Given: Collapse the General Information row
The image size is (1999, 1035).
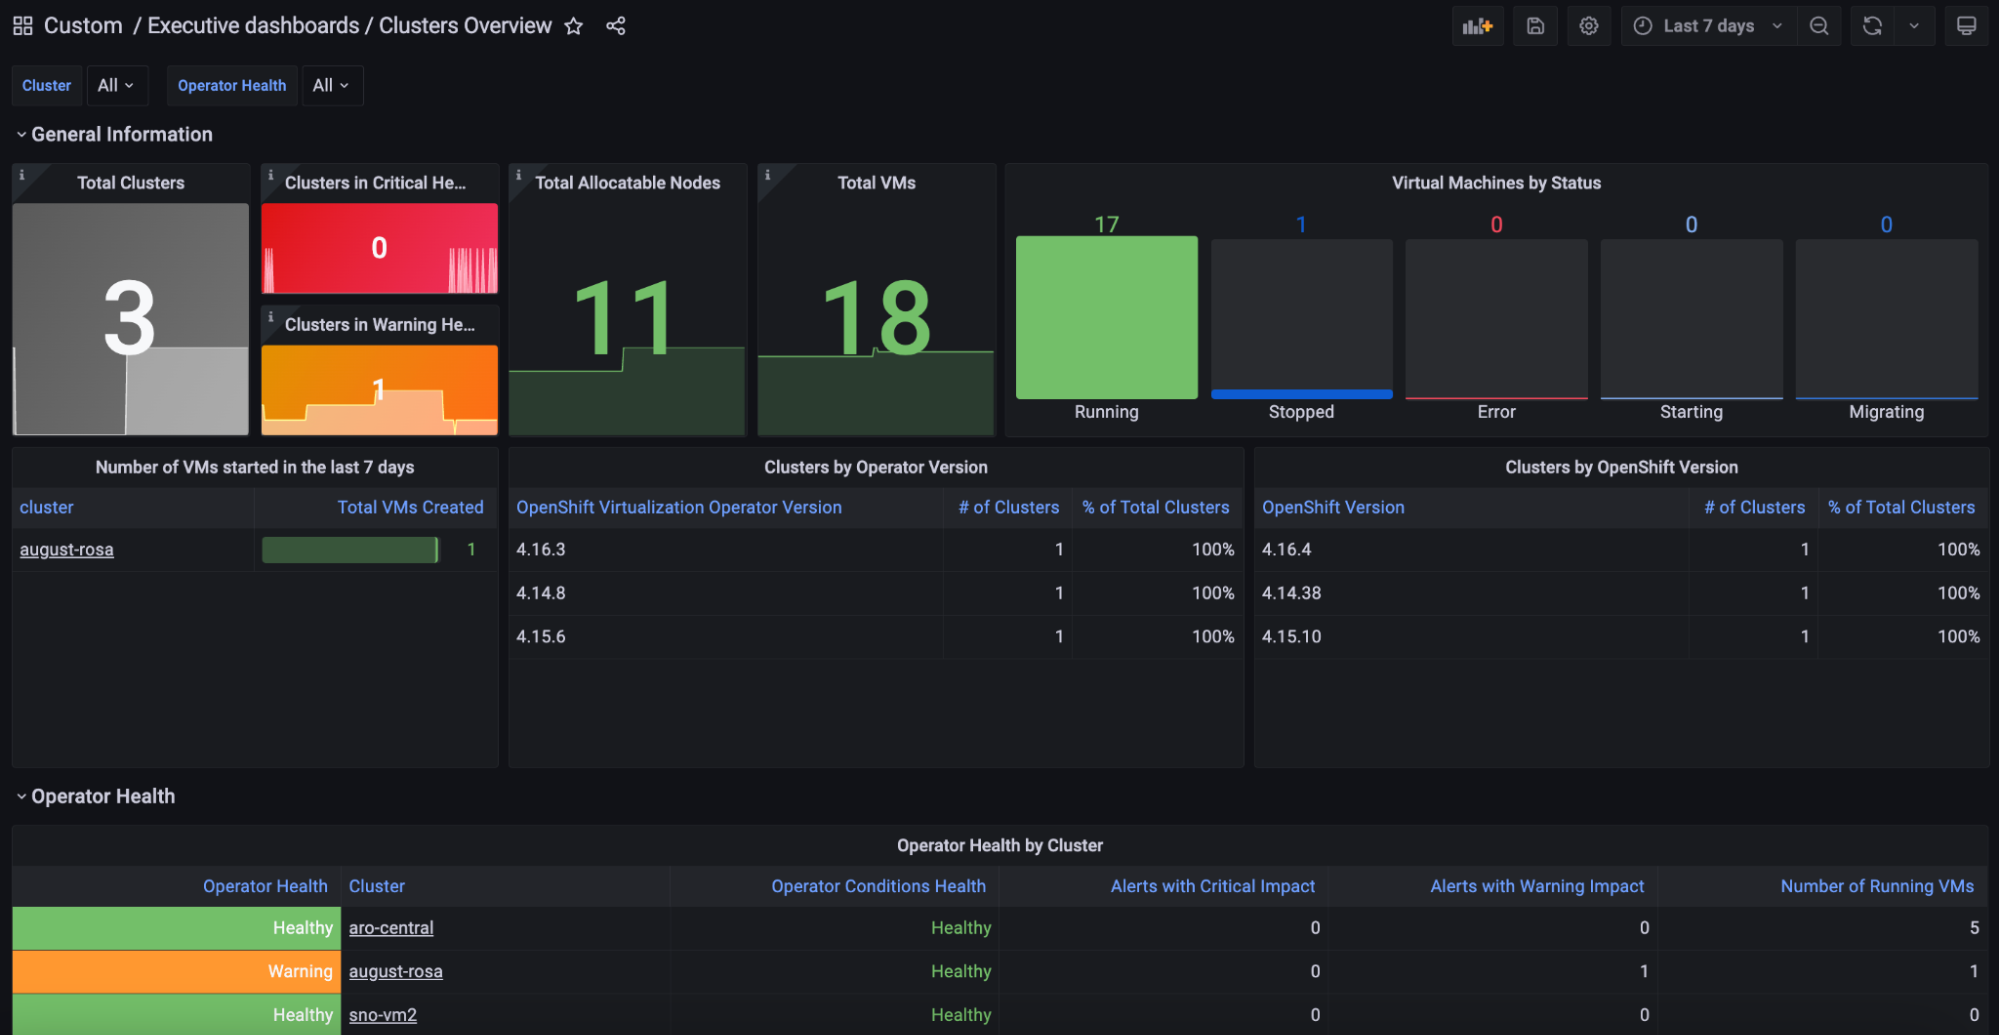Looking at the screenshot, I should coord(21,134).
